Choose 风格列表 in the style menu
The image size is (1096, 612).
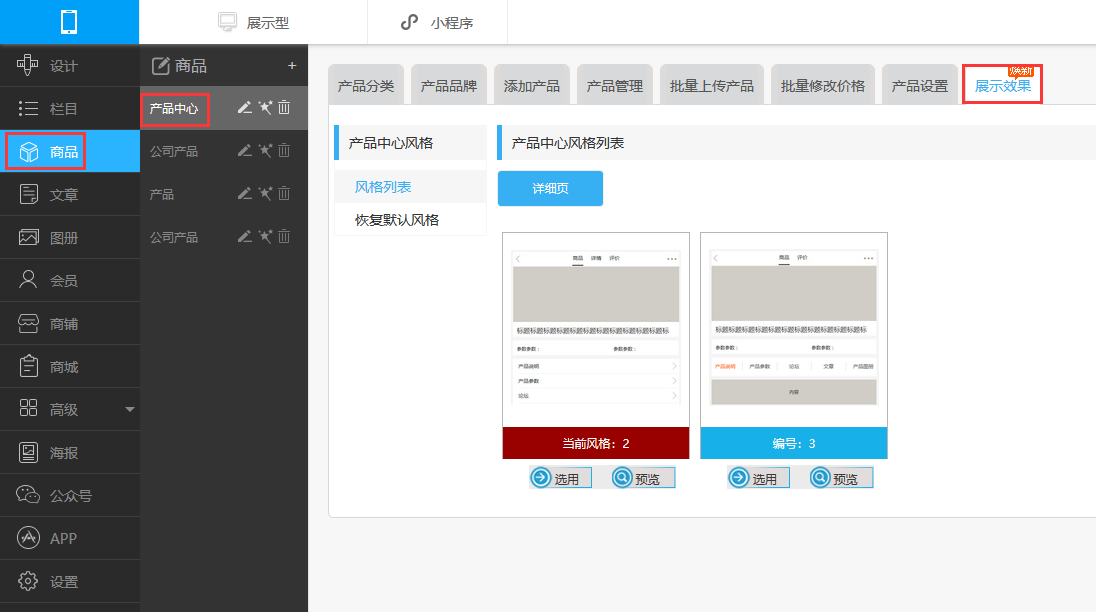tap(383, 187)
